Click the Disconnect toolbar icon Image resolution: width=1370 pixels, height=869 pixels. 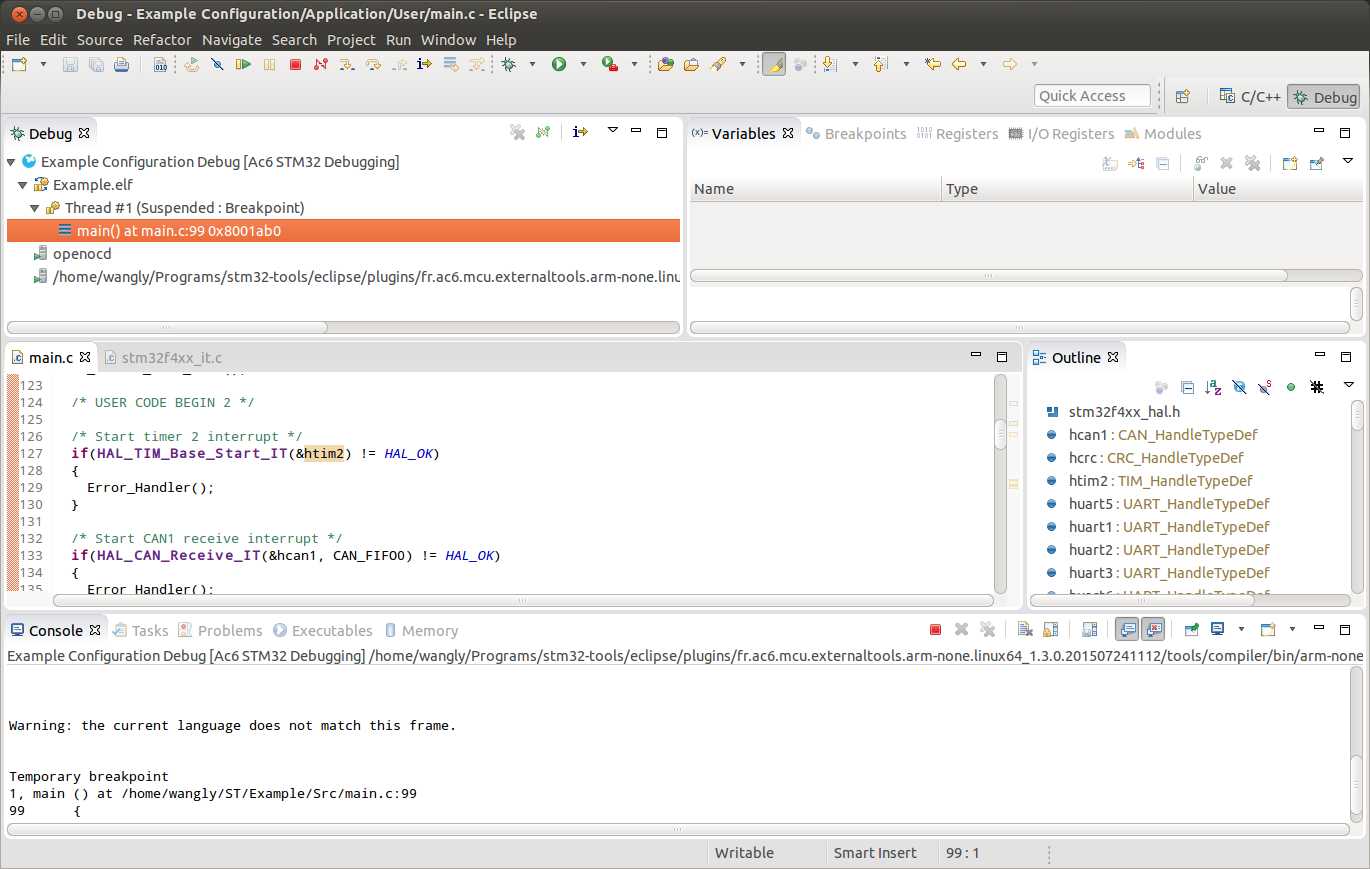coord(321,65)
